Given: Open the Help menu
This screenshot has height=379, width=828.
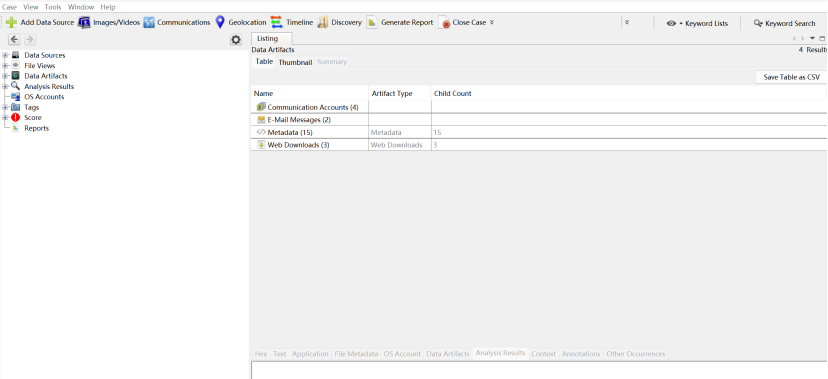Looking at the screenshot, I should pos(108,7).
